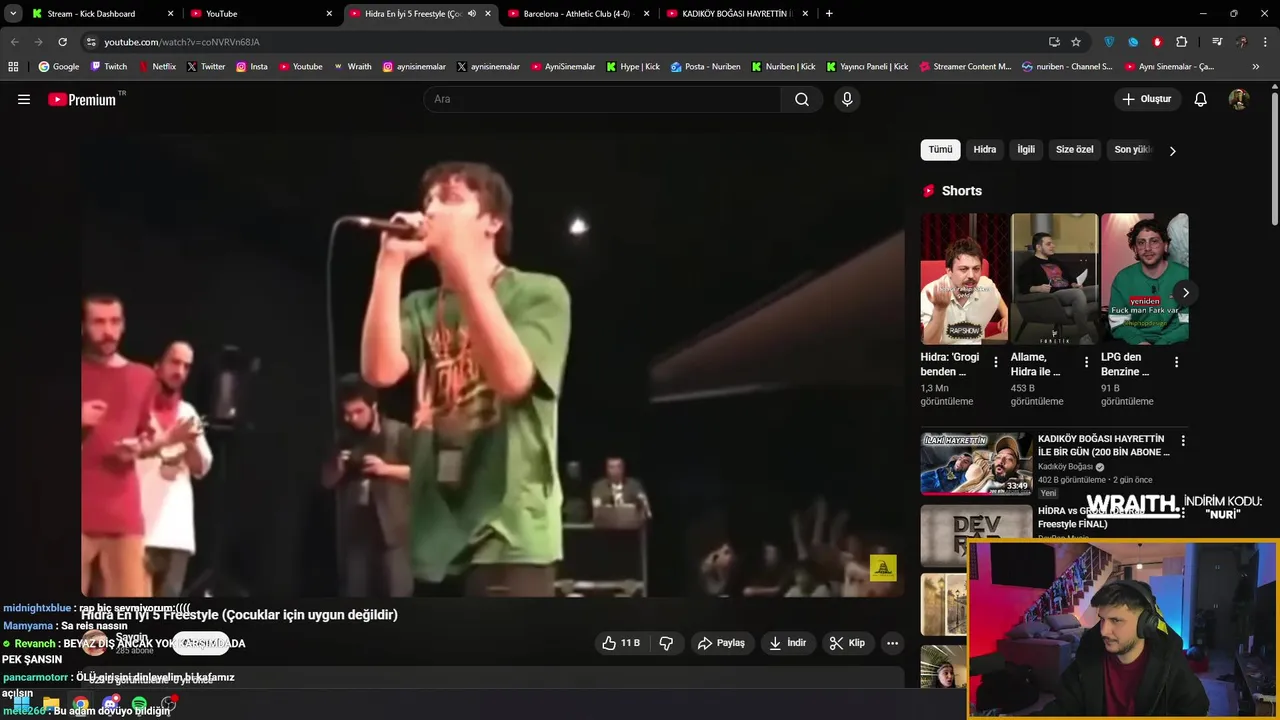Screen dimensions: 1280x720
Task: Open Windows Start button on taskbar
Action: [21, 704]
